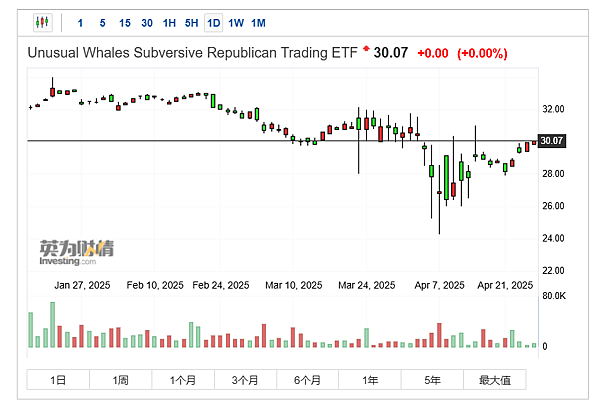This screenshot has height=410, width=600.
Task: Click the 22.00 price axis label
Action: 553,271
